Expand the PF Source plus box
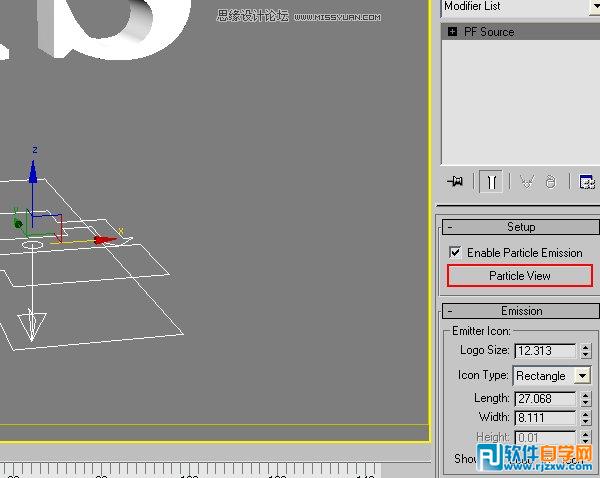The image size is (600, 478). pos(452,32)
